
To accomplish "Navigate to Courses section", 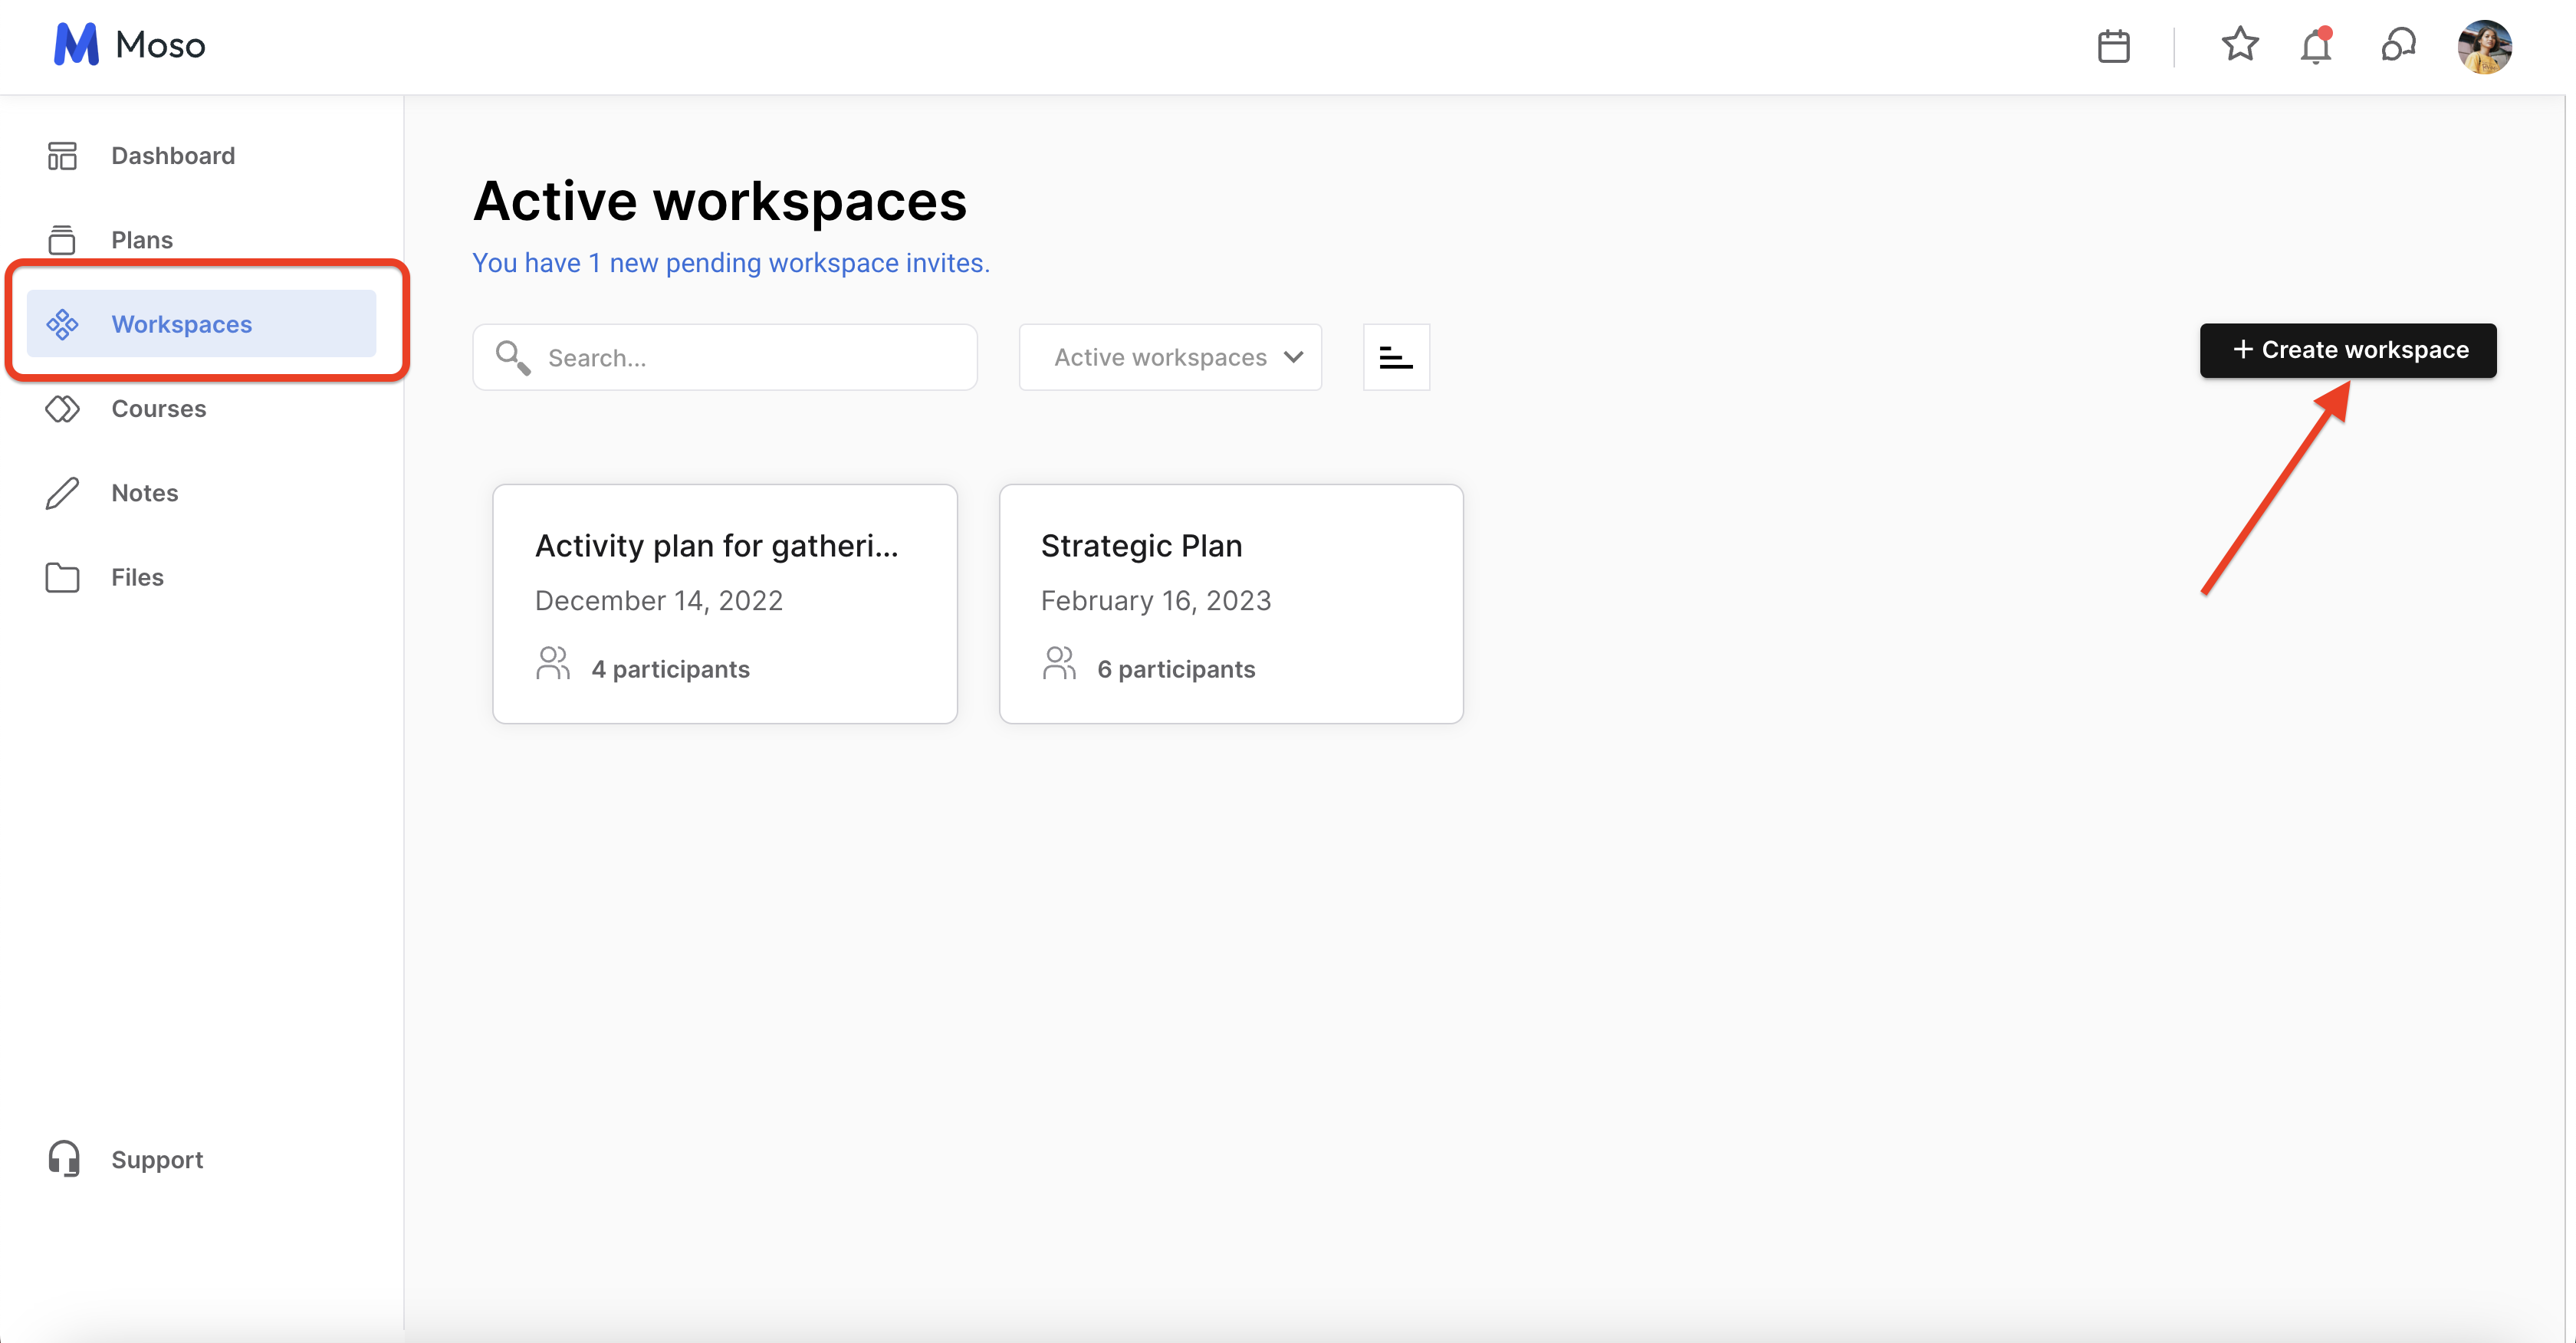I will click(x=158, y=408).
